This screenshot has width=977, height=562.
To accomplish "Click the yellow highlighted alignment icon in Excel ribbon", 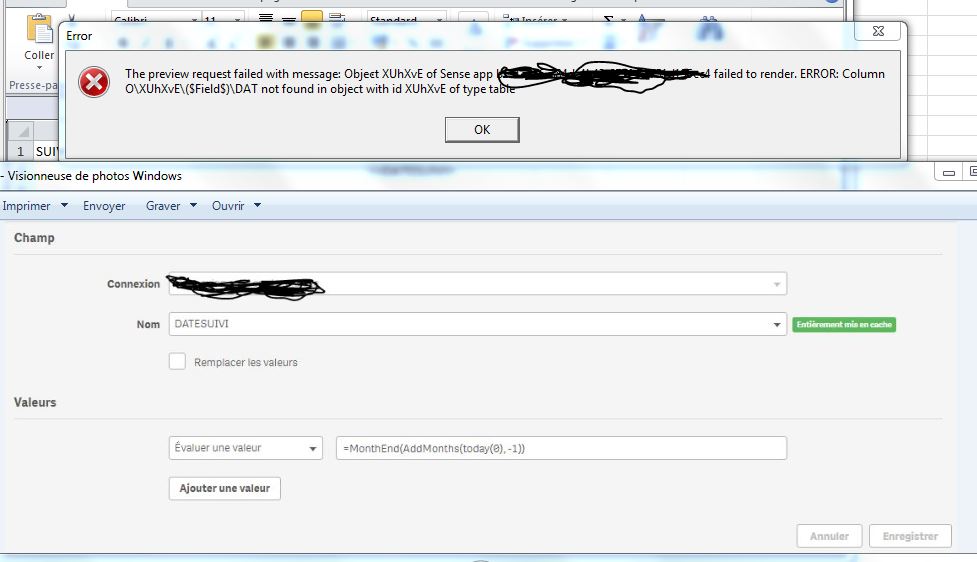I will click(312, 19).
